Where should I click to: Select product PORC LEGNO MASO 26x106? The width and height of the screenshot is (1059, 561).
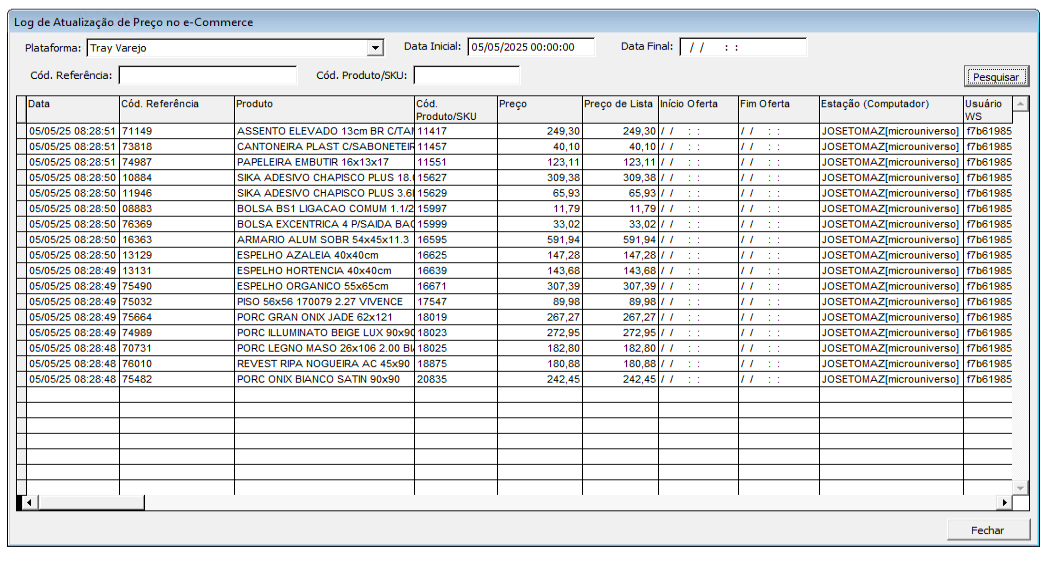(x=325, y=348)
